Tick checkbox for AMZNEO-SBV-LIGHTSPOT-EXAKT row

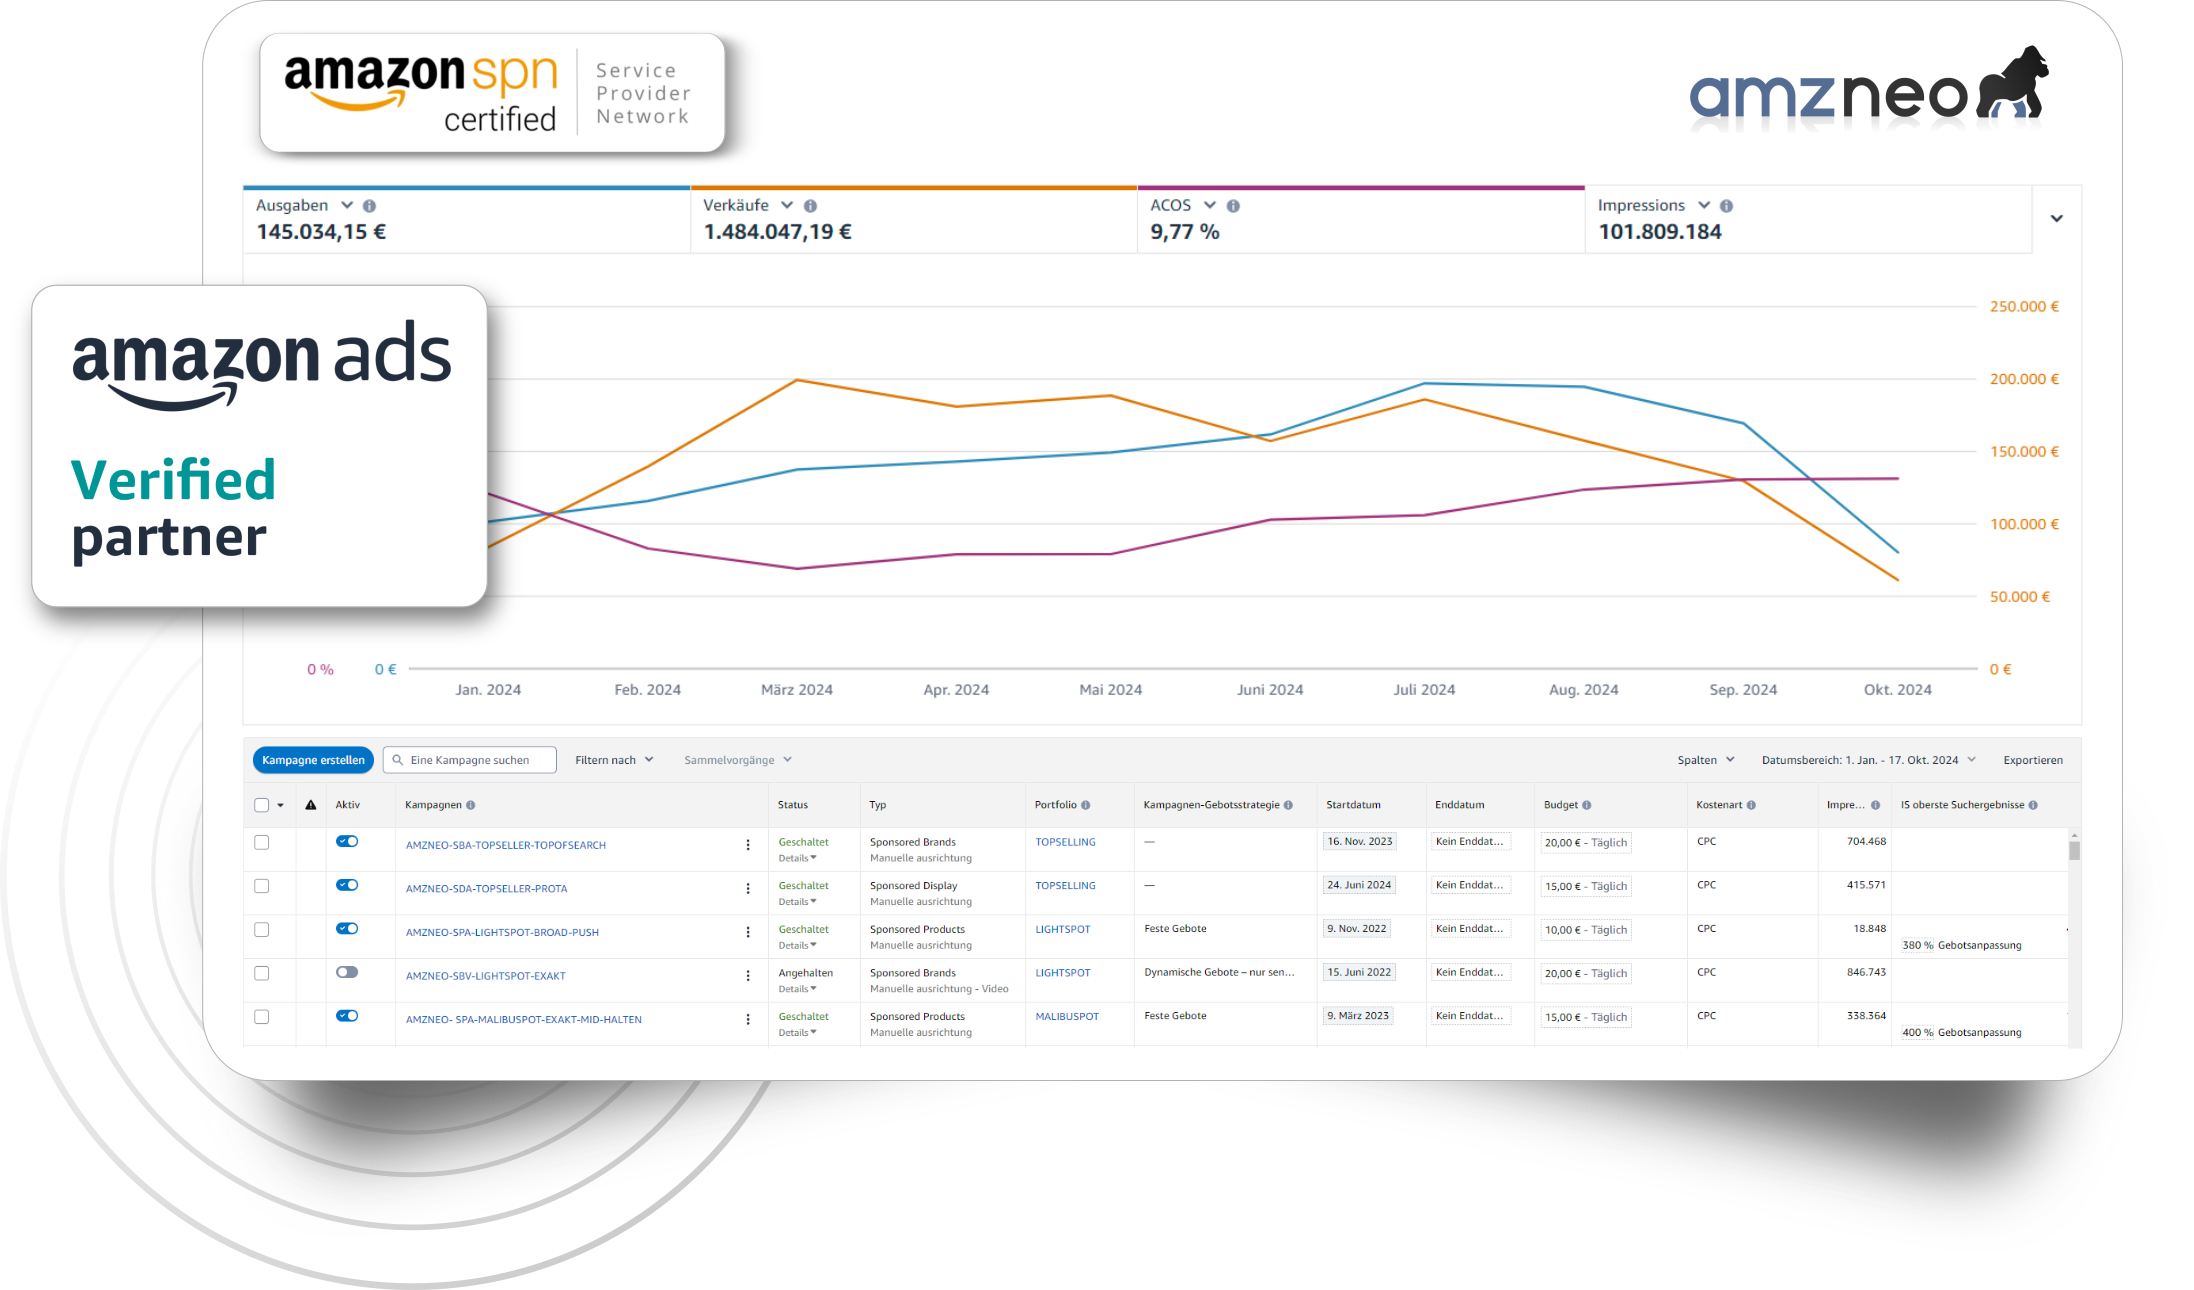click(x=262, y=973)
